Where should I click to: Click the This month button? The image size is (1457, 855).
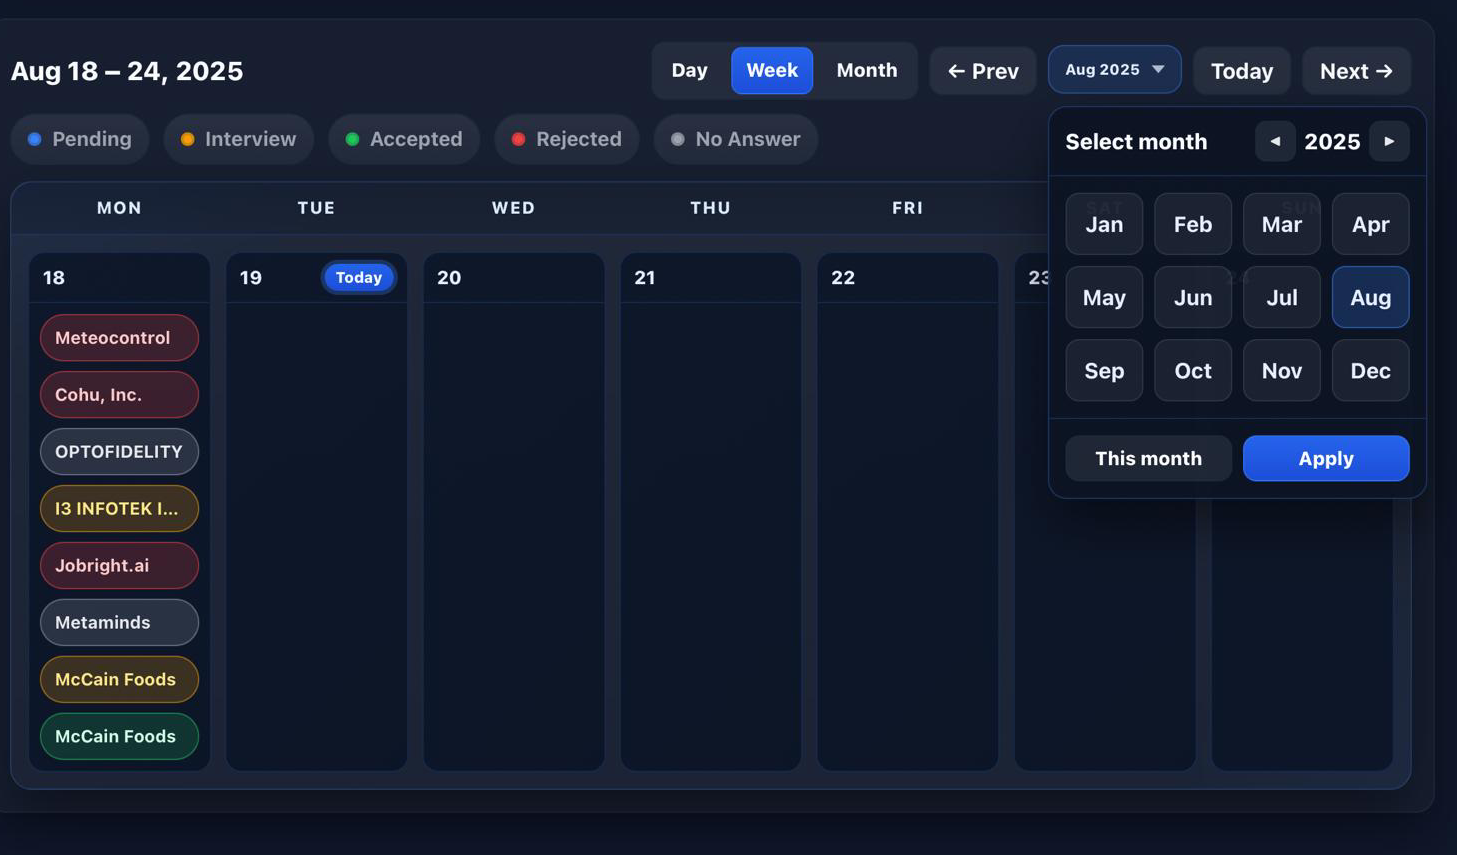(1148, 458)
